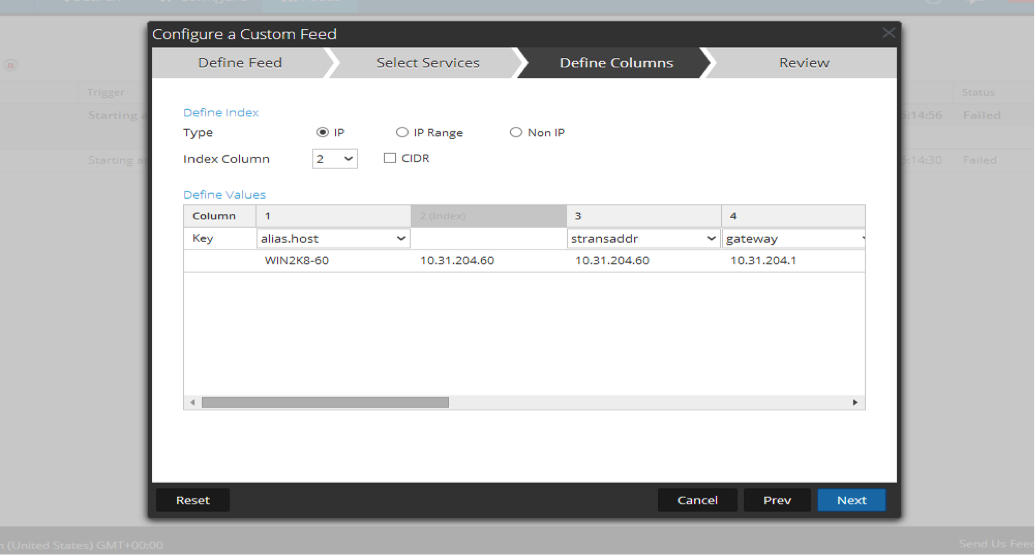Enable the CIDR checkbox
This screenshot has height=555, width=1035.
391,158
